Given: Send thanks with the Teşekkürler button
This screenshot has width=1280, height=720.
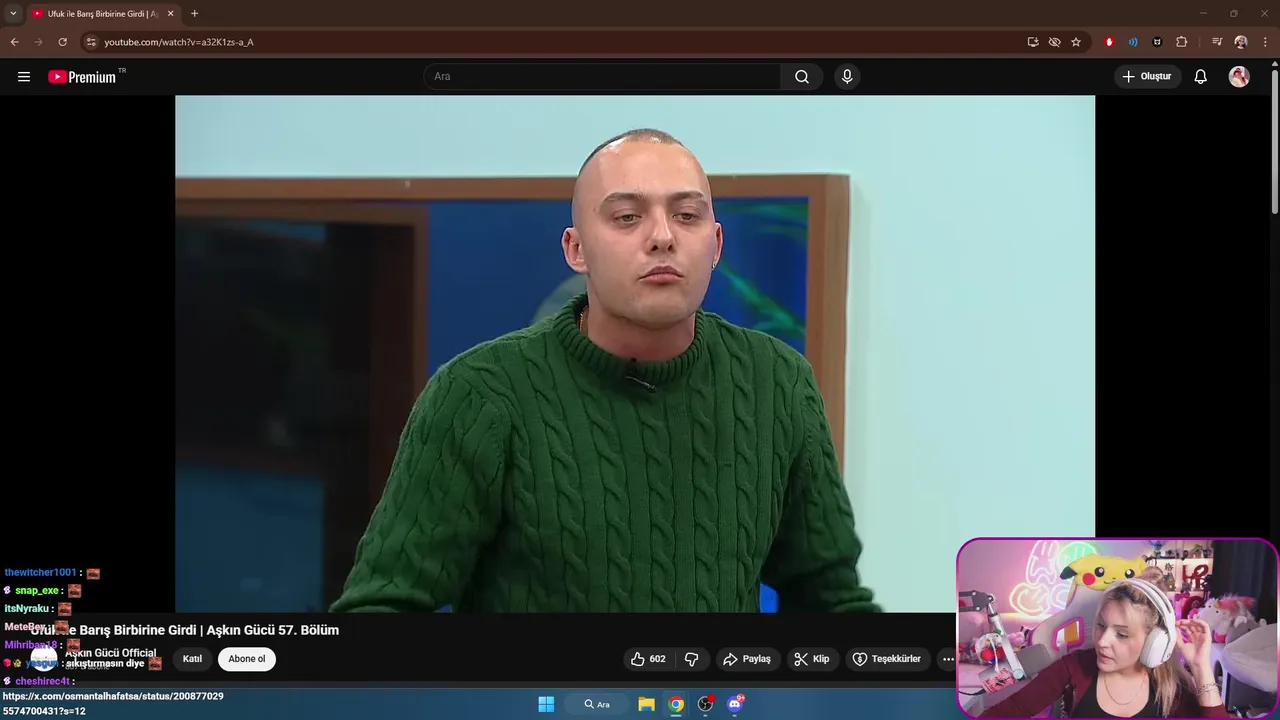Looking at the screenshot, I should pyautogui.click(x=886, y=659).
